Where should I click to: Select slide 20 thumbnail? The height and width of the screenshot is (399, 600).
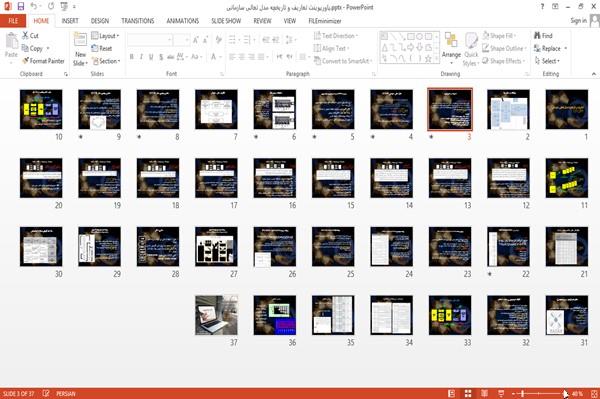pyautogui.click(x=41, y=178)
